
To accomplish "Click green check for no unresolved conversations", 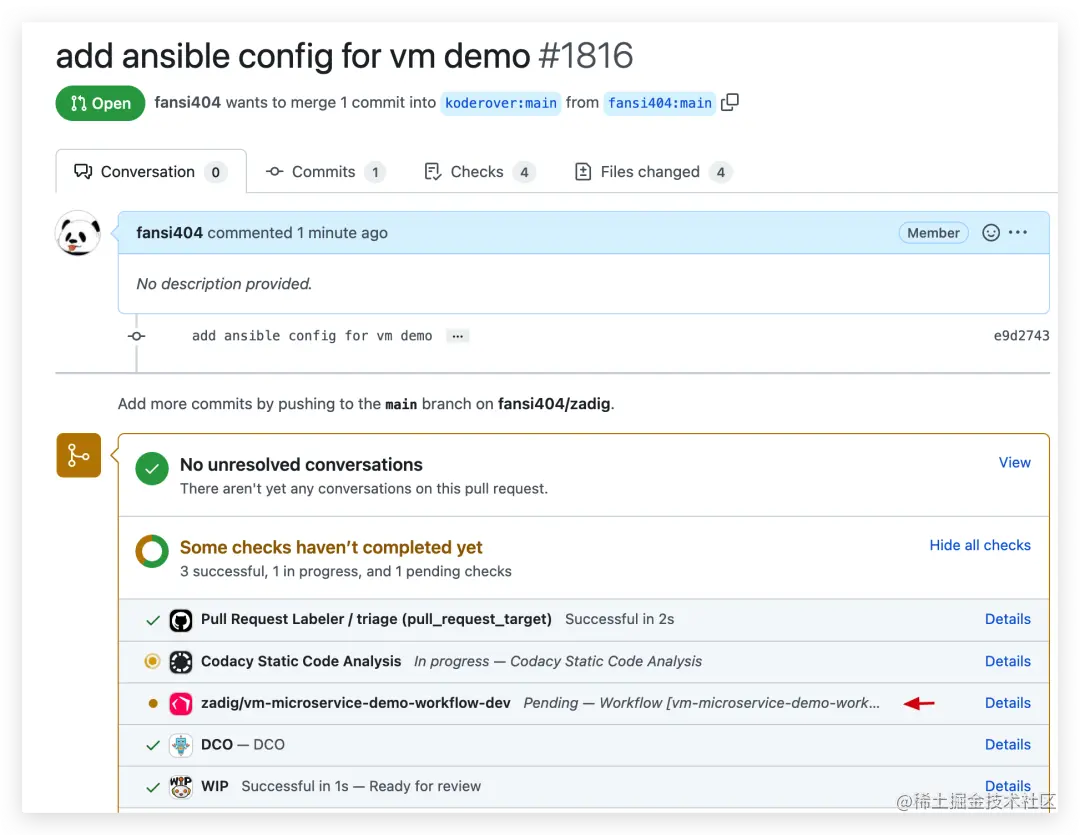I will click(x=152, y=468).
